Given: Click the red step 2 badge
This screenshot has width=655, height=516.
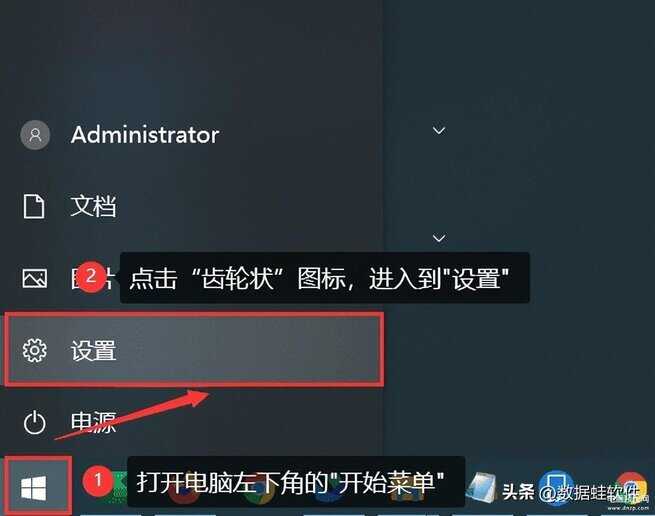Looking at the screenshot, I should coord(92,277).
